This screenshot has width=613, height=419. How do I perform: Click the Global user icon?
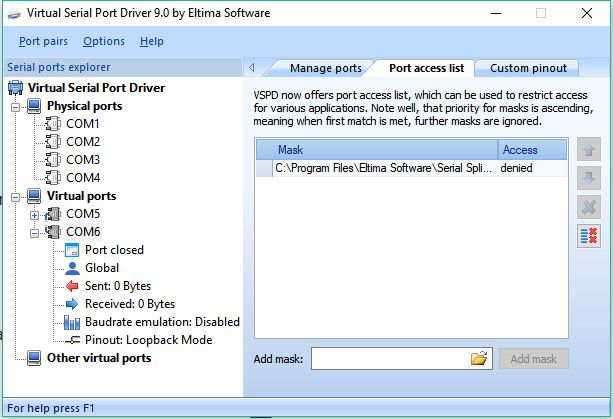[72, 268]
